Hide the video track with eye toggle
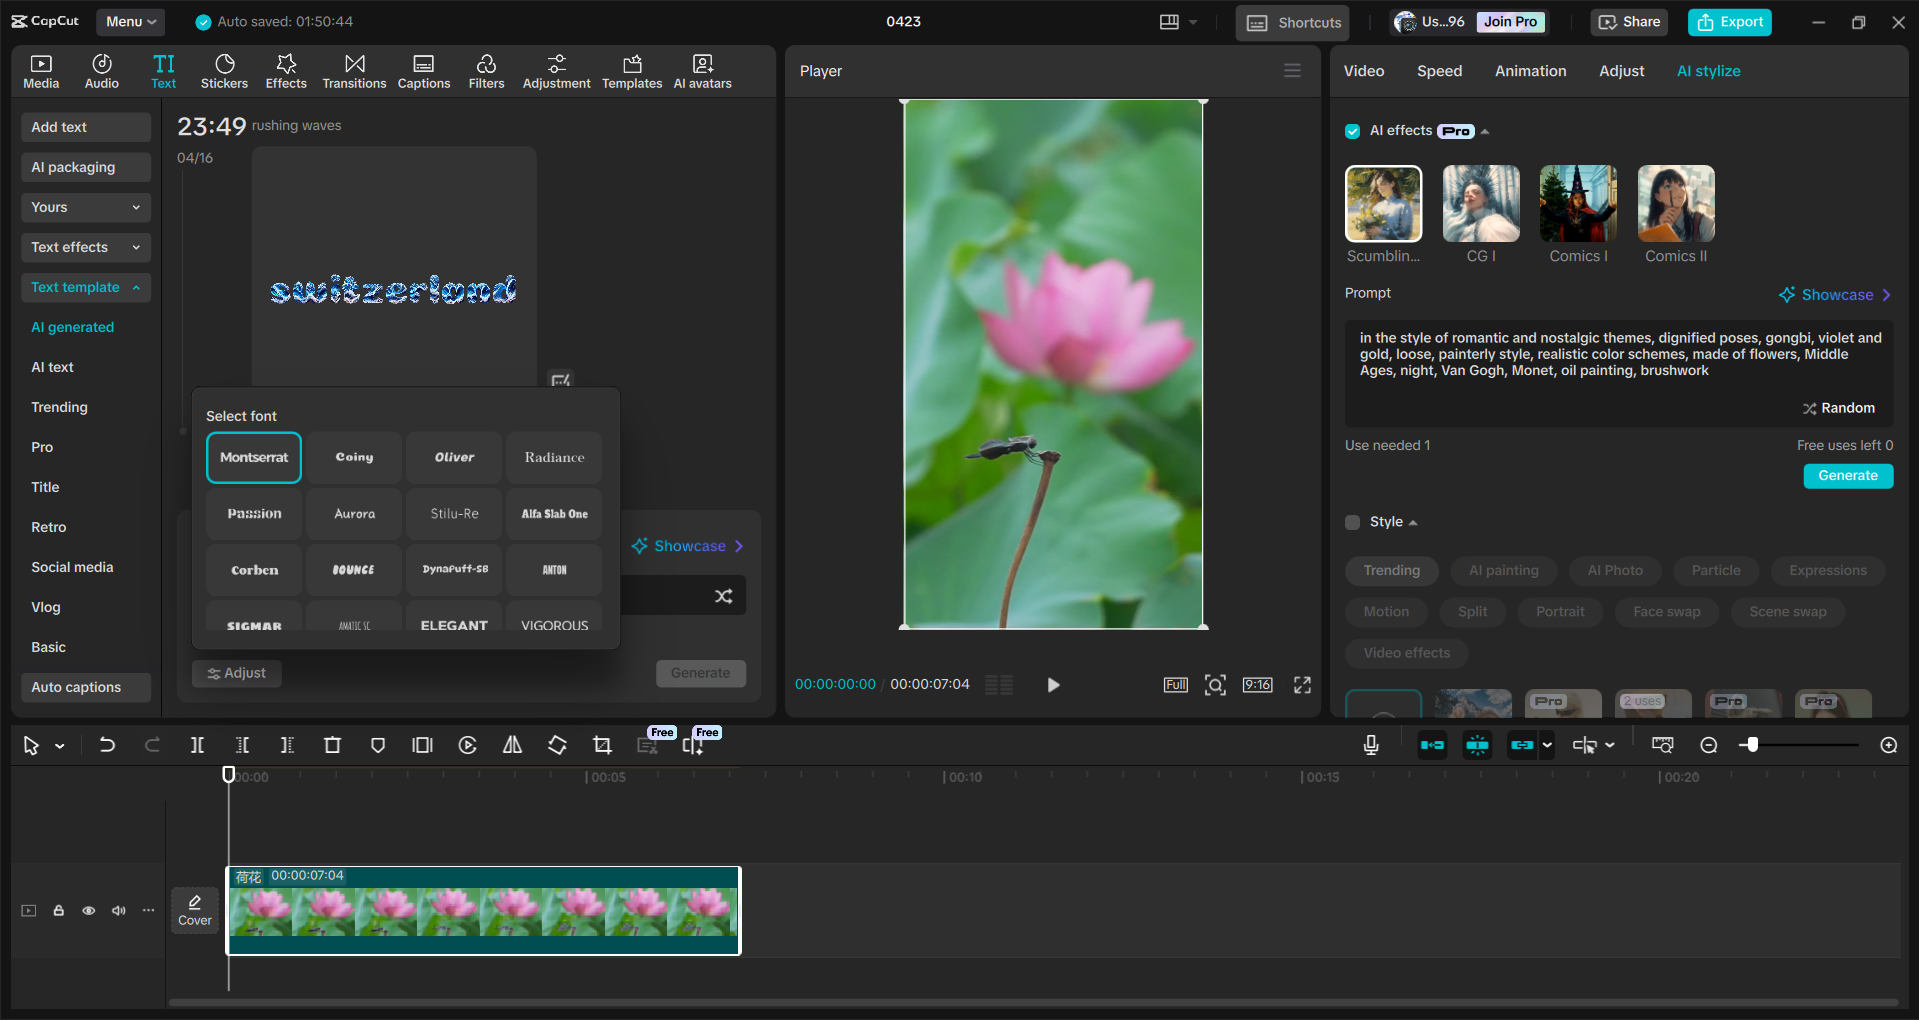Image resolution: width=1919 pixels, height=1020 pixels. [x=88, y=911]
